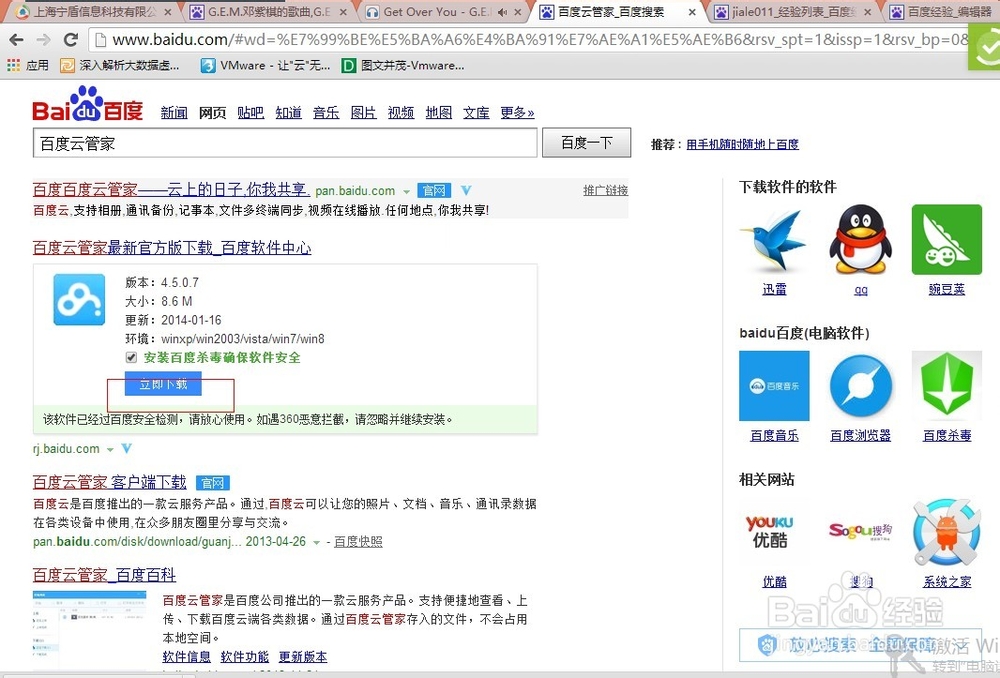This screenshot has height=678, width=1000.
Task: Select the 贴吧 category
Action: coord(251,113)
